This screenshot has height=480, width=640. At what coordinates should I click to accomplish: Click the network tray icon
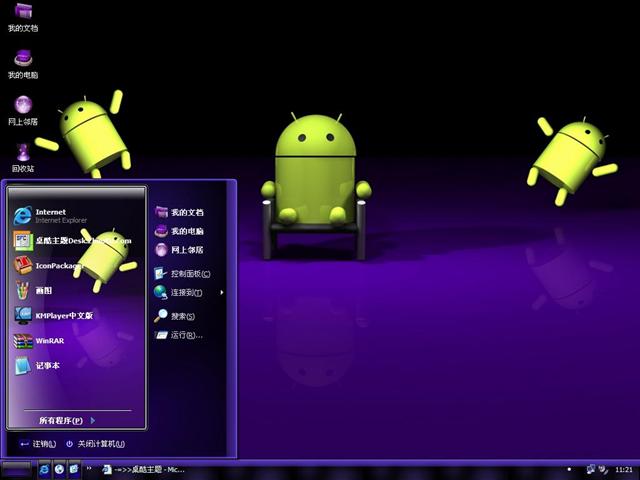coord(591,469)
